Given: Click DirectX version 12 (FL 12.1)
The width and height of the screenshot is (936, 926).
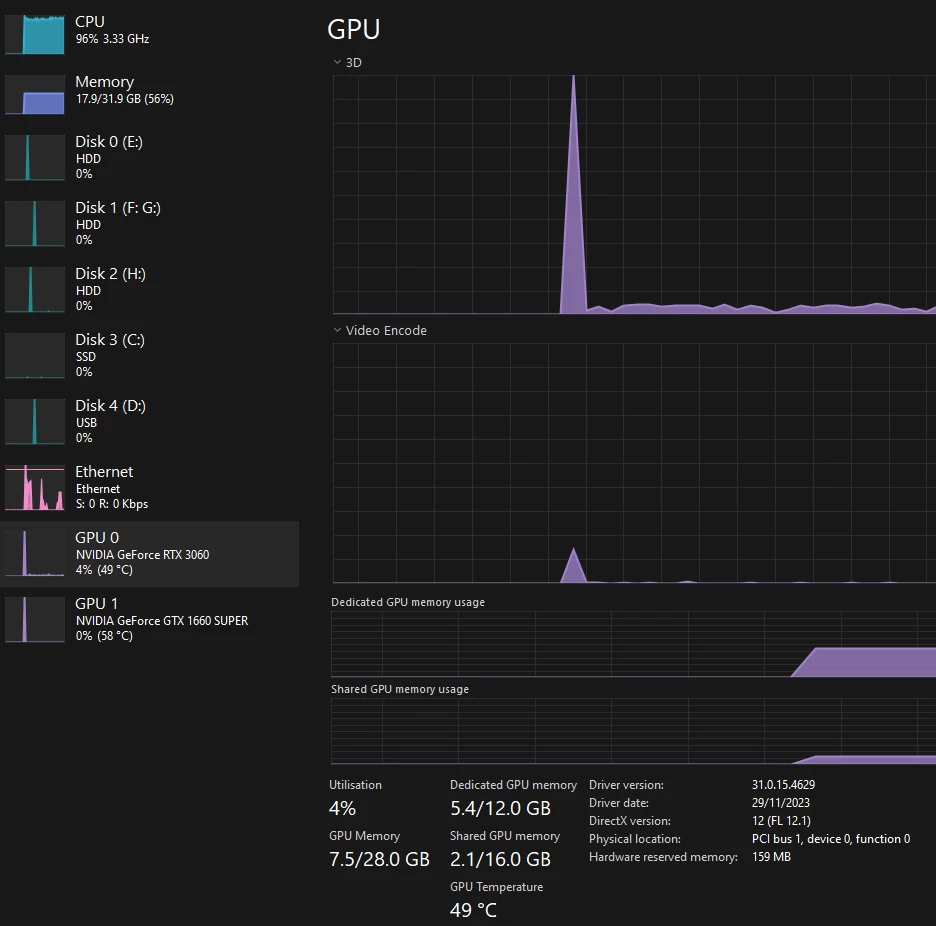Looking at the screenshot, I should (781, 820).
